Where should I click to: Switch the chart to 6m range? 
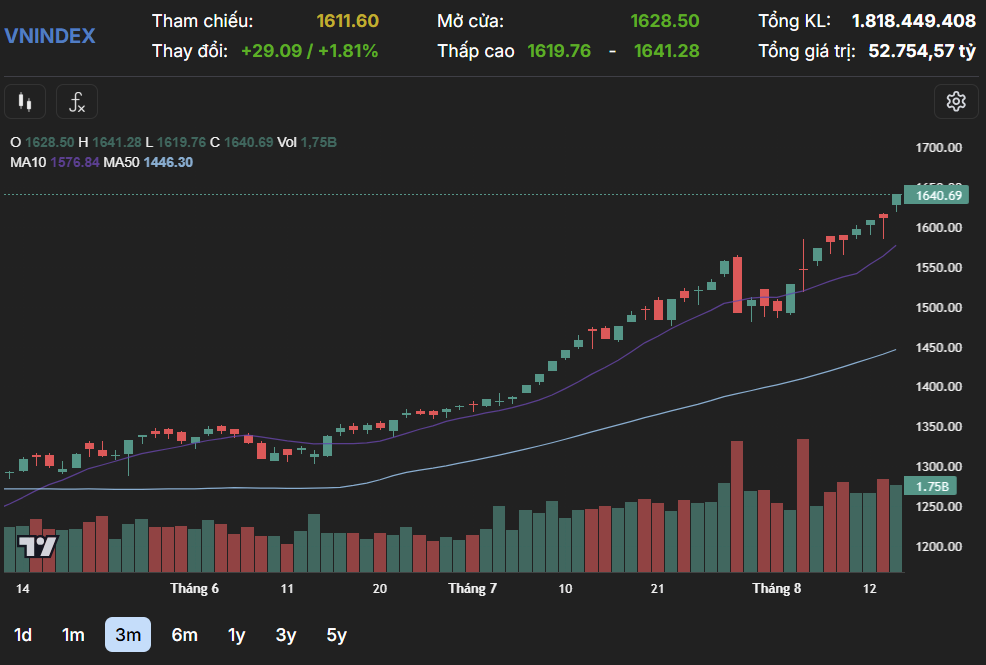pyautogui.click(x=184, y=635)
